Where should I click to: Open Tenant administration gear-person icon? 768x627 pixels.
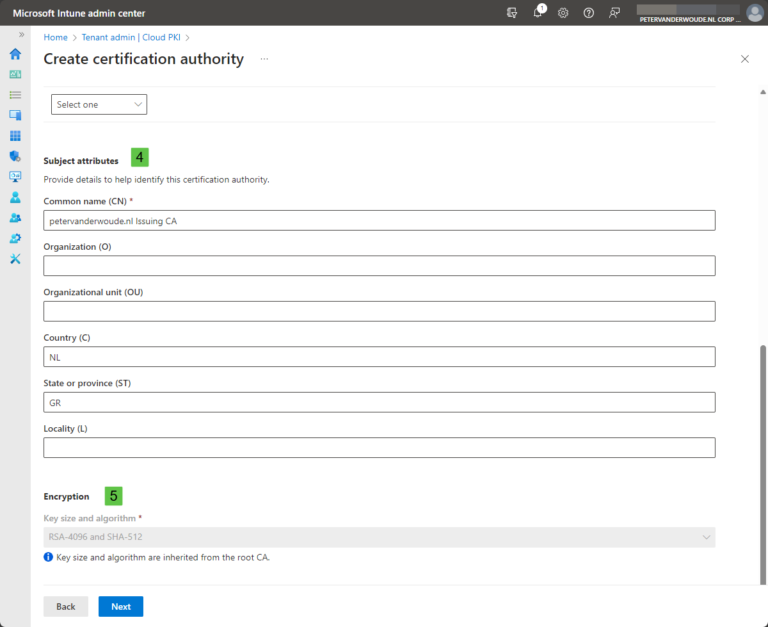pos(15,238)
